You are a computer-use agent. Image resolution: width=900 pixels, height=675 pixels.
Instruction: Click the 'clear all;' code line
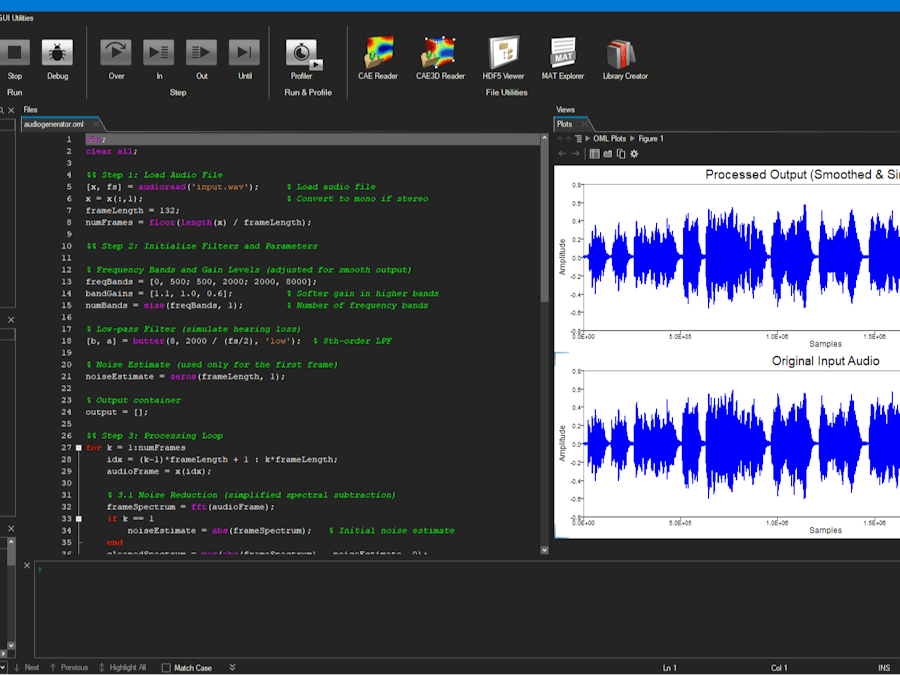(111, 152)
